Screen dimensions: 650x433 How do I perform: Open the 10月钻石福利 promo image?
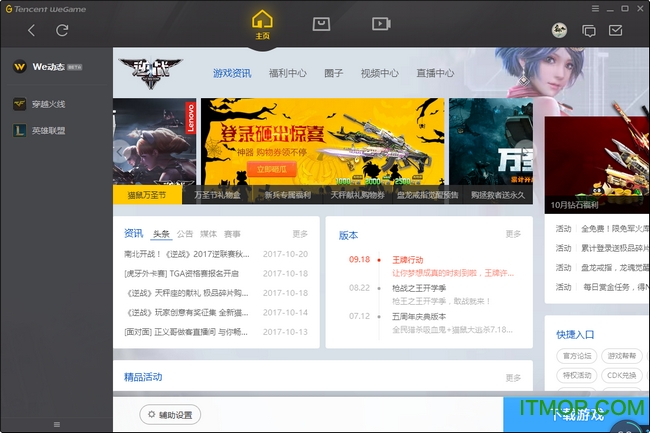pos(597,165)
